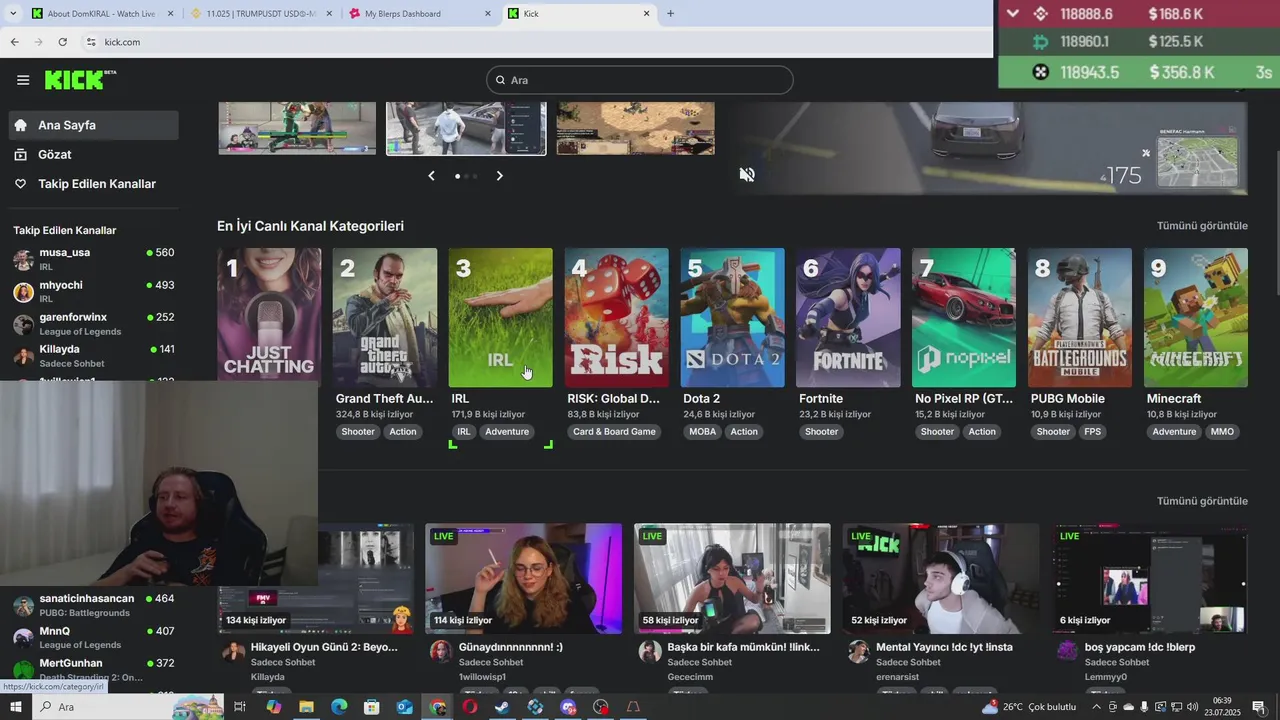Click erenarsist streamer avatar

point(858,652)
